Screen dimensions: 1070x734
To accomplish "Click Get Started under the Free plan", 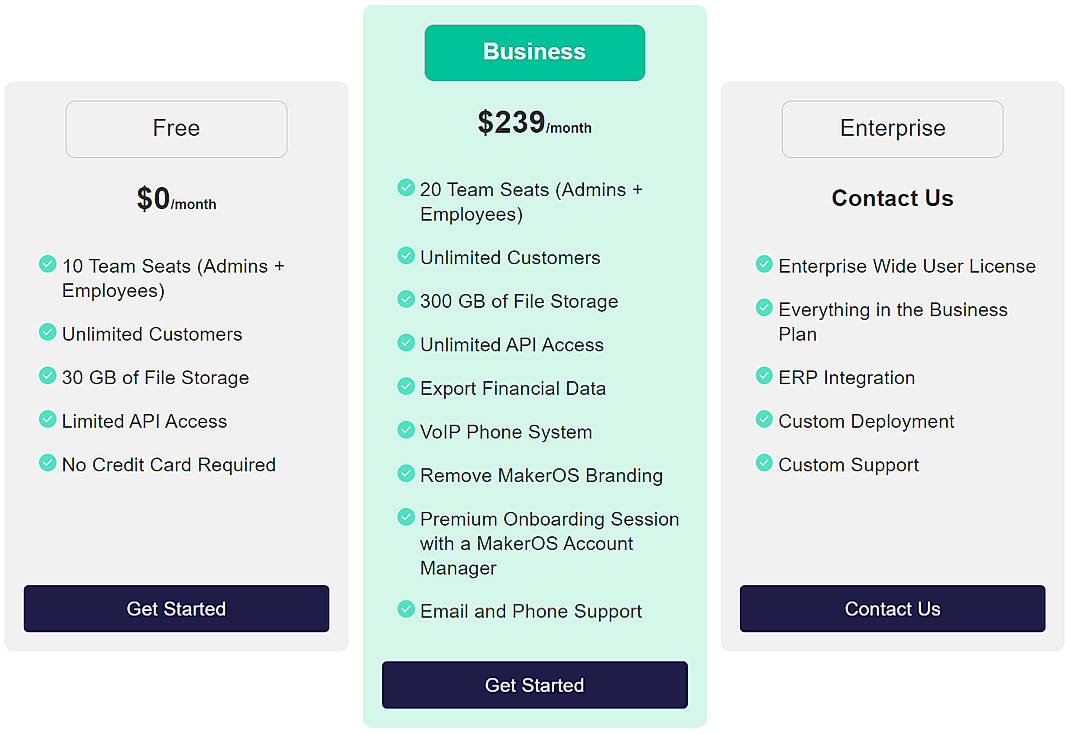I will 176,608.
